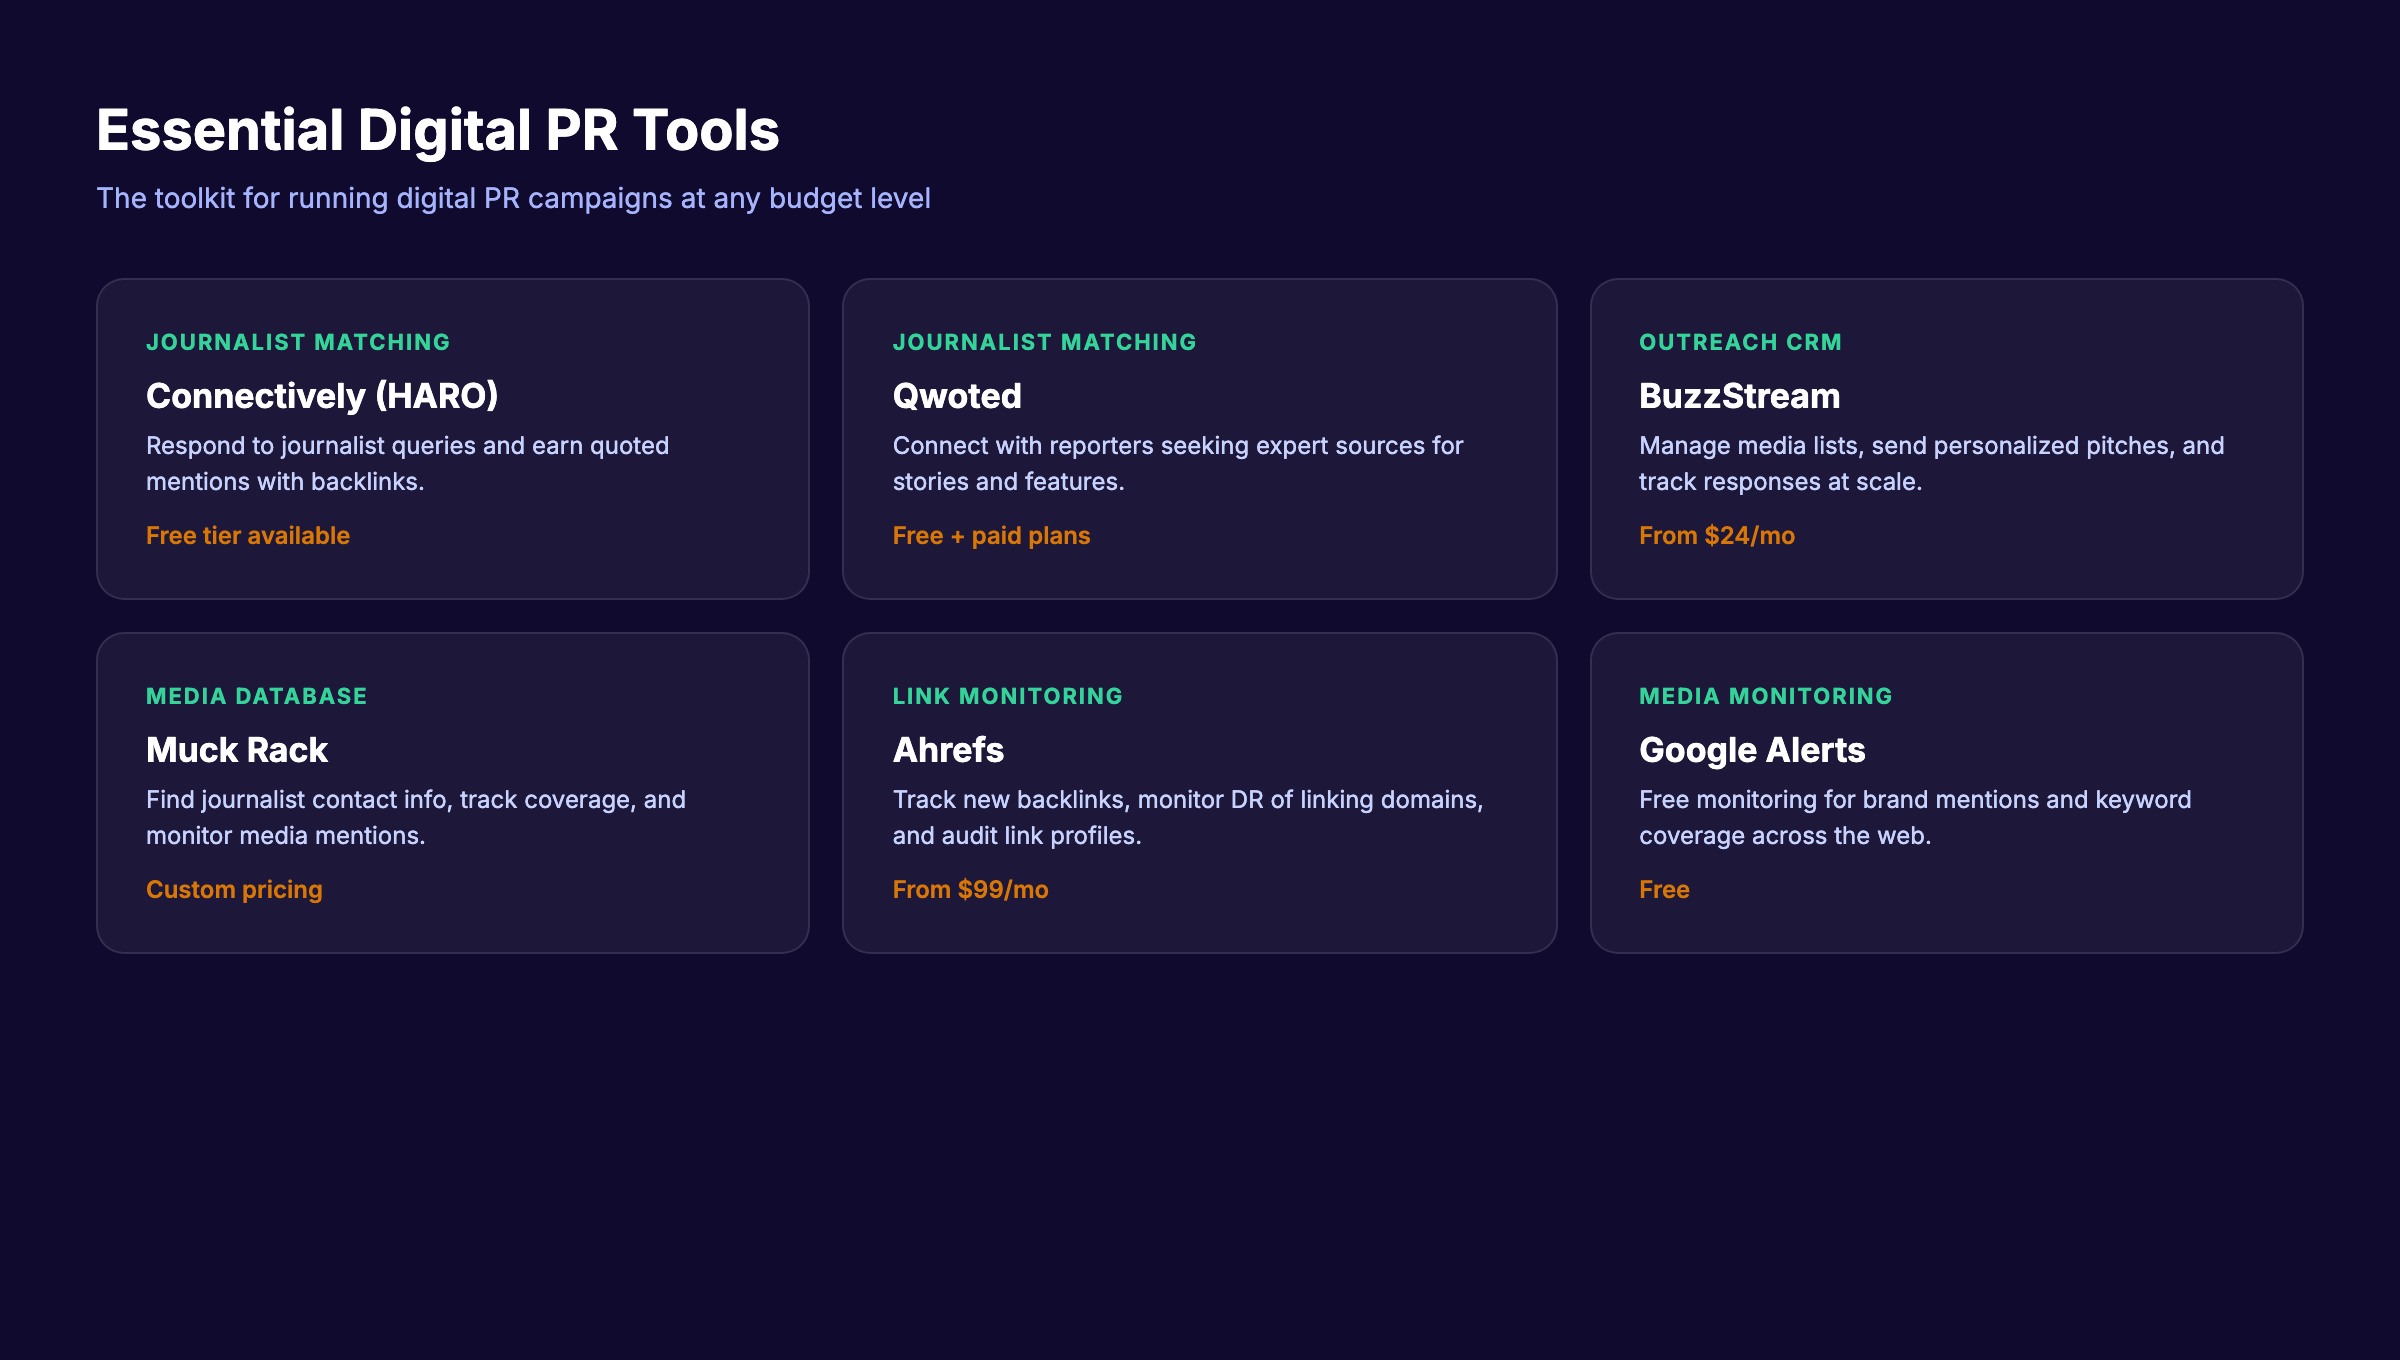This screenshot has height=1360, width=2400.
Task: Select the JOURNALIST MATCHING category label
Action: pos(298,341)
